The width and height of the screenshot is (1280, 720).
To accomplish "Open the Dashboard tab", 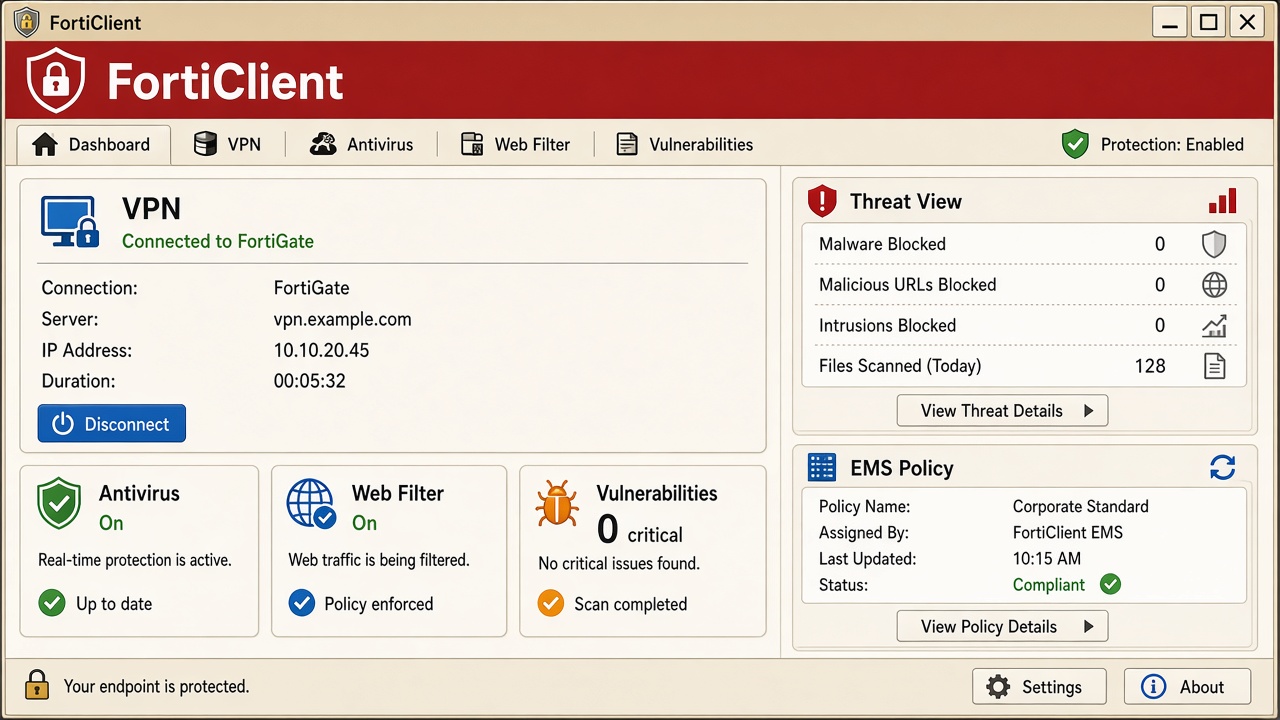I will [94, 145].
